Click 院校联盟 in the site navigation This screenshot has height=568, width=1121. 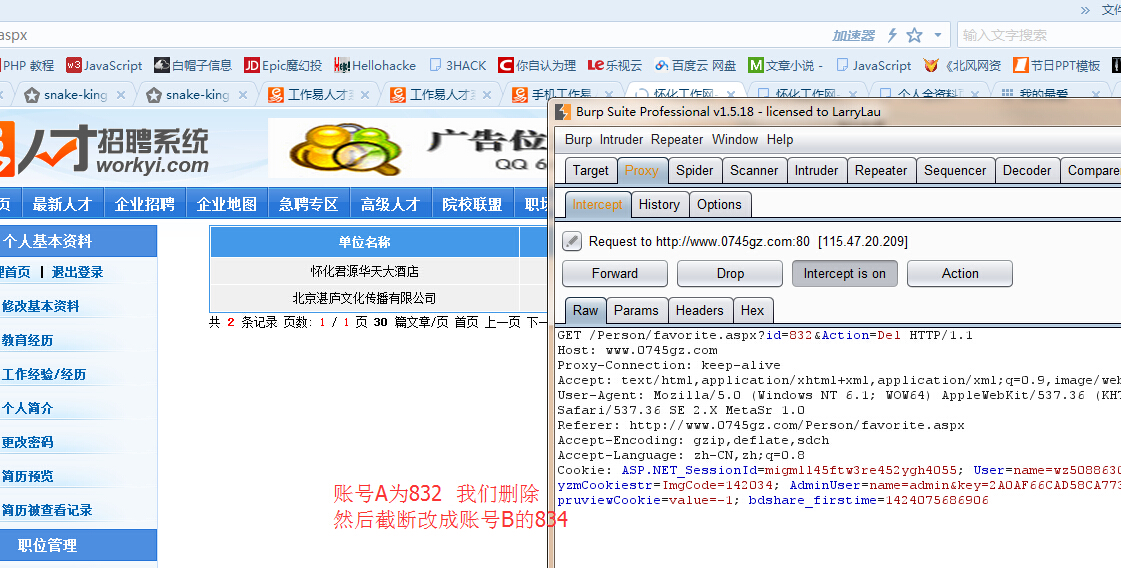473,204
